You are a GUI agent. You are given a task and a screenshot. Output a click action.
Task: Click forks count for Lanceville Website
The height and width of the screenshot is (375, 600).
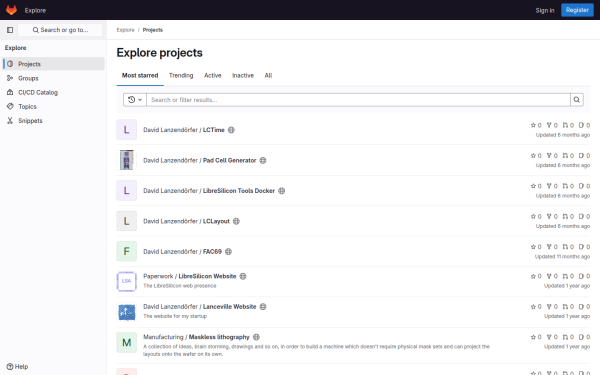pyautogui.click(x=552, y=307)
